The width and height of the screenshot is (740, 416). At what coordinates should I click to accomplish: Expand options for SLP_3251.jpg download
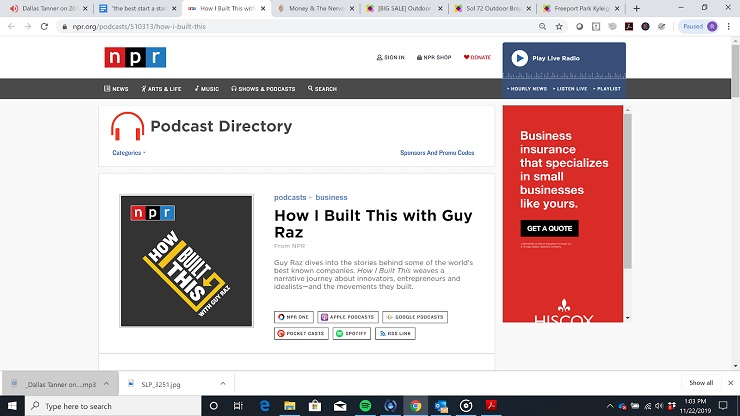pos(223,384)
